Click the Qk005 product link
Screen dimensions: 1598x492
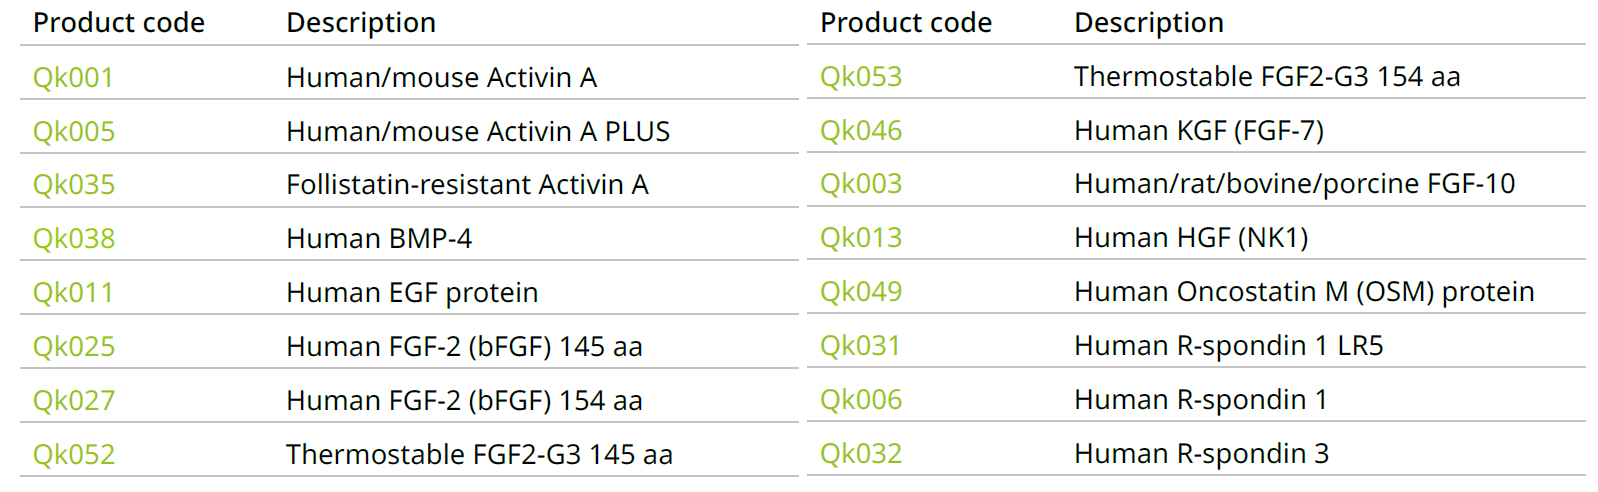[x=74, y=132]
